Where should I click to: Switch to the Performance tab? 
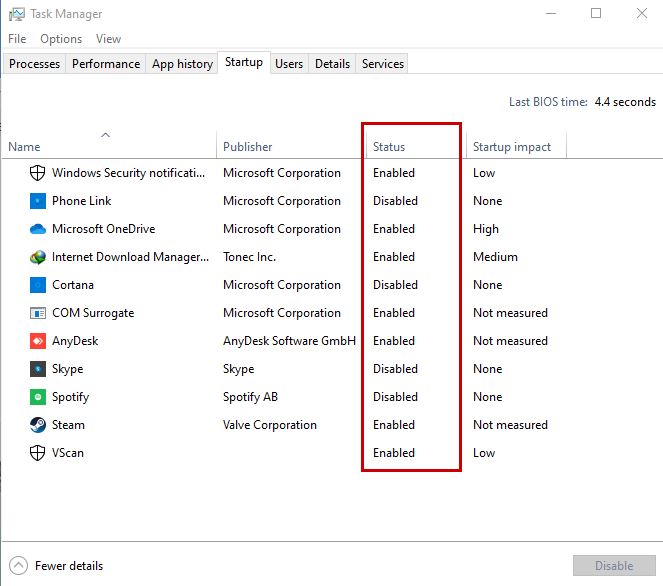click(106, 64)
